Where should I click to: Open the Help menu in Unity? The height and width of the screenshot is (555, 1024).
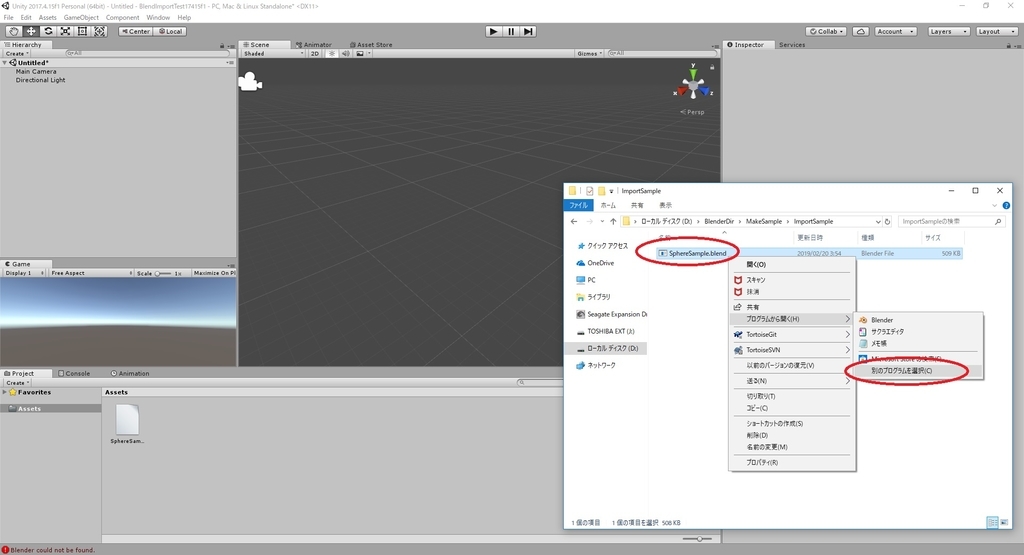click(x=184, y=18)
